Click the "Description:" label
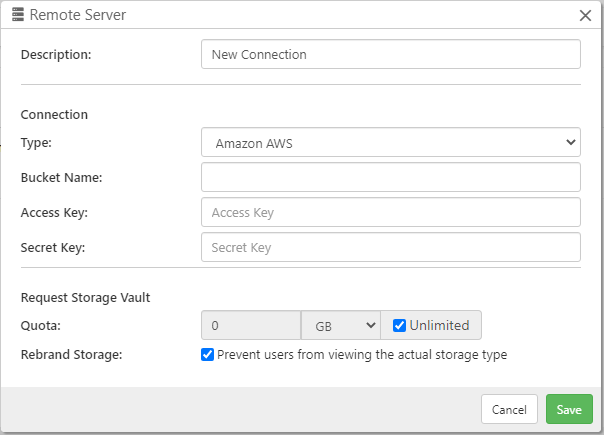604x435 pixels. point(56,54)
